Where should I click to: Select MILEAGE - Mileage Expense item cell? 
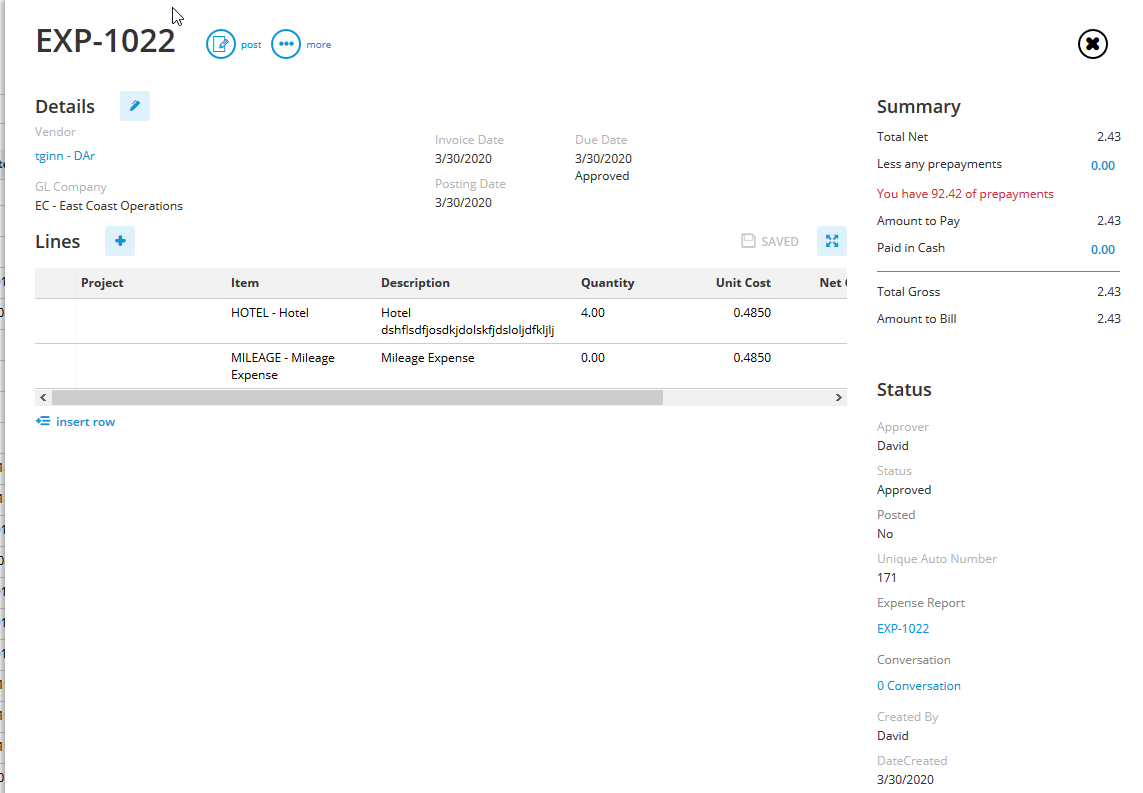tap(300, 366)
